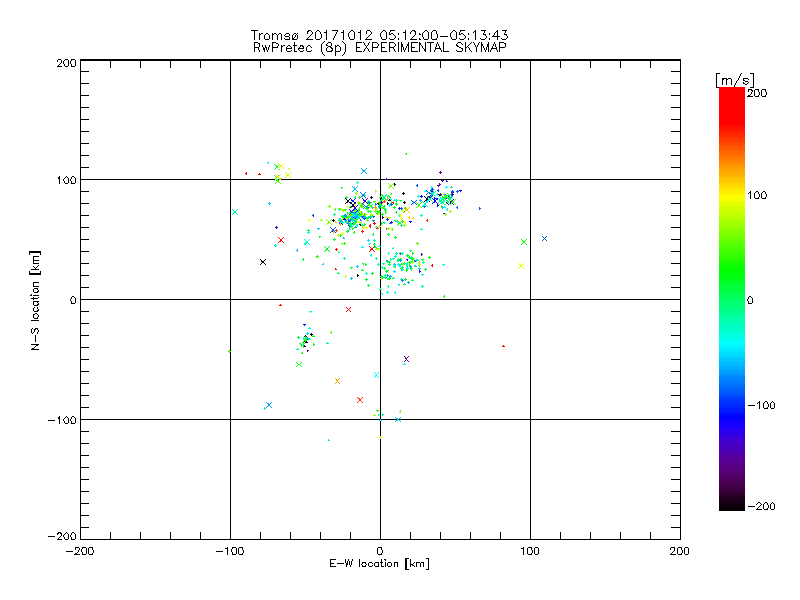The height and width of the screenshot is (600, 800).
Task: Click the isolated black X marker on the left
Action: tap(263, 262)
